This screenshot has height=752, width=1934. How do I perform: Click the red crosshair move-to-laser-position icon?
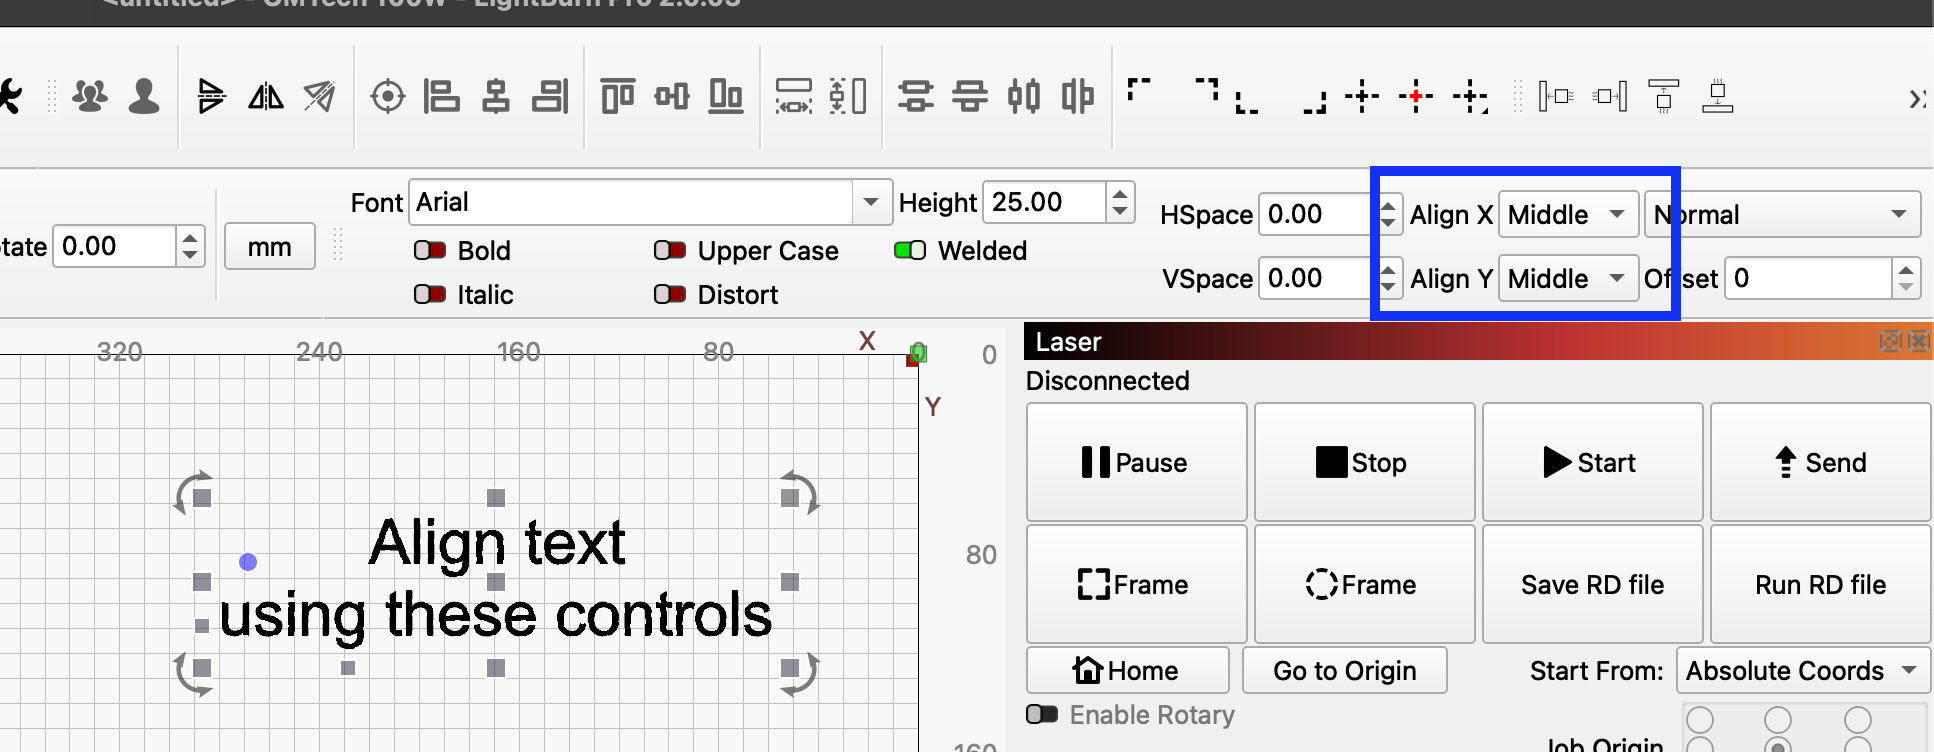[1416, 96]
